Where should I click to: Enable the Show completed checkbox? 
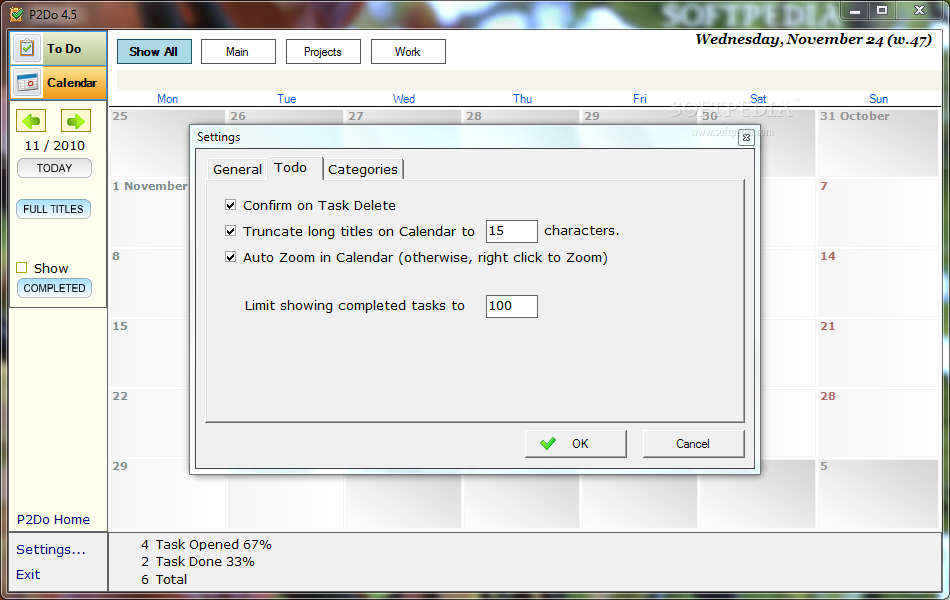click(22, 268)
